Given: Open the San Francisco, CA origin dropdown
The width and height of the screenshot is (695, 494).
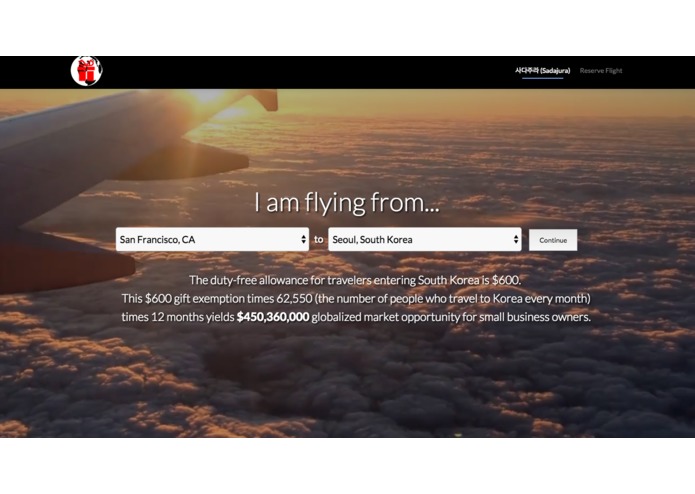Looking at the screenshot, I should coord(212,239).
